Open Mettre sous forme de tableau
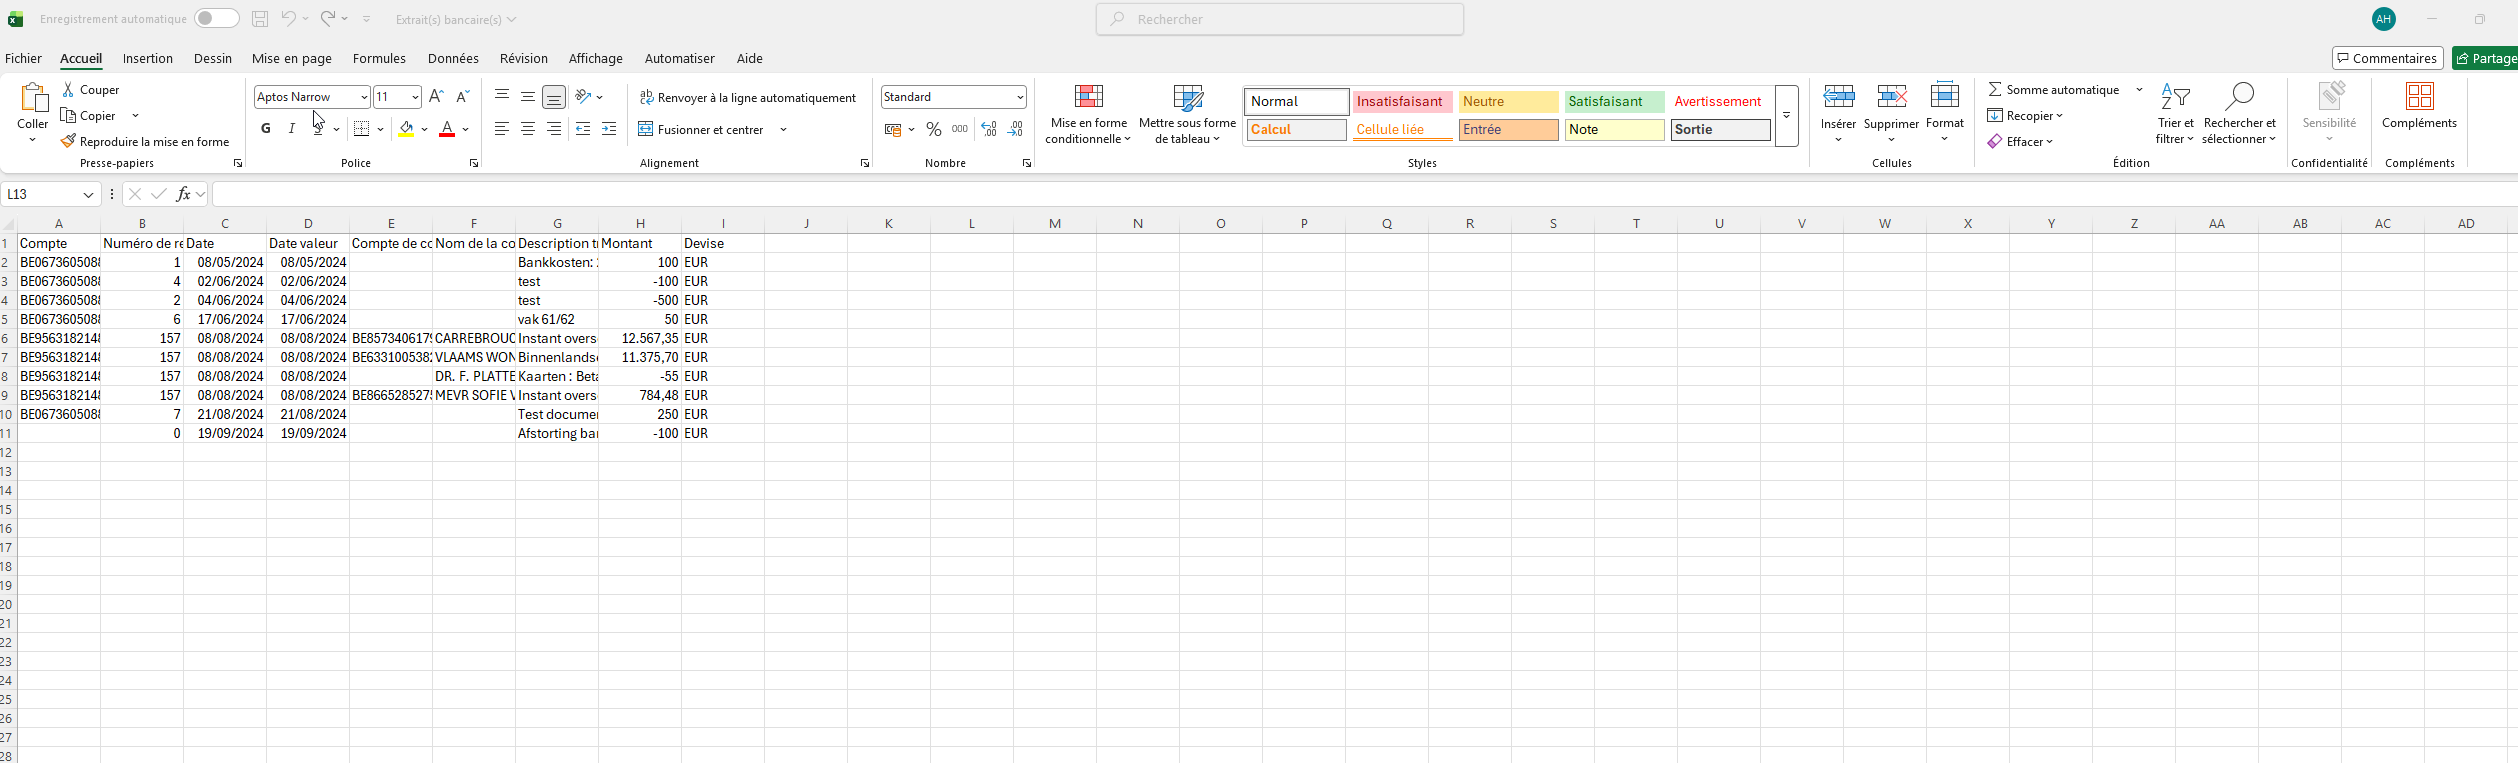Viewport: 2518px width, 763px height. [x=1187, y=113]
